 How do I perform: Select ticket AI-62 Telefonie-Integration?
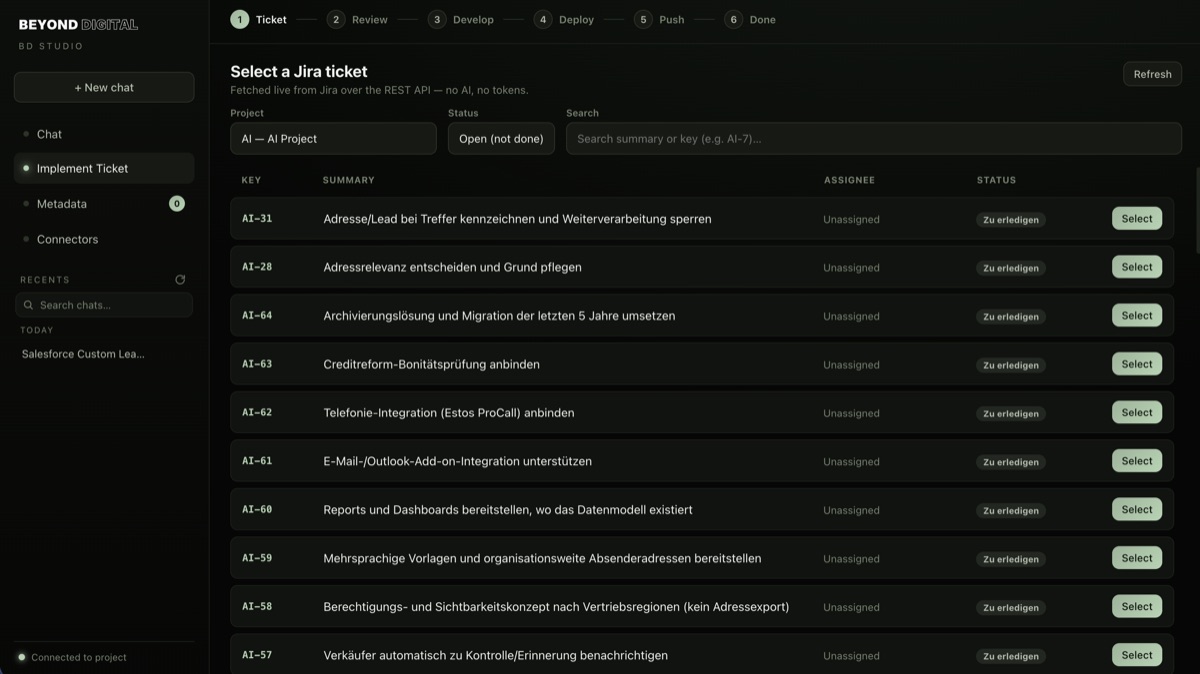click(1137, 412)
